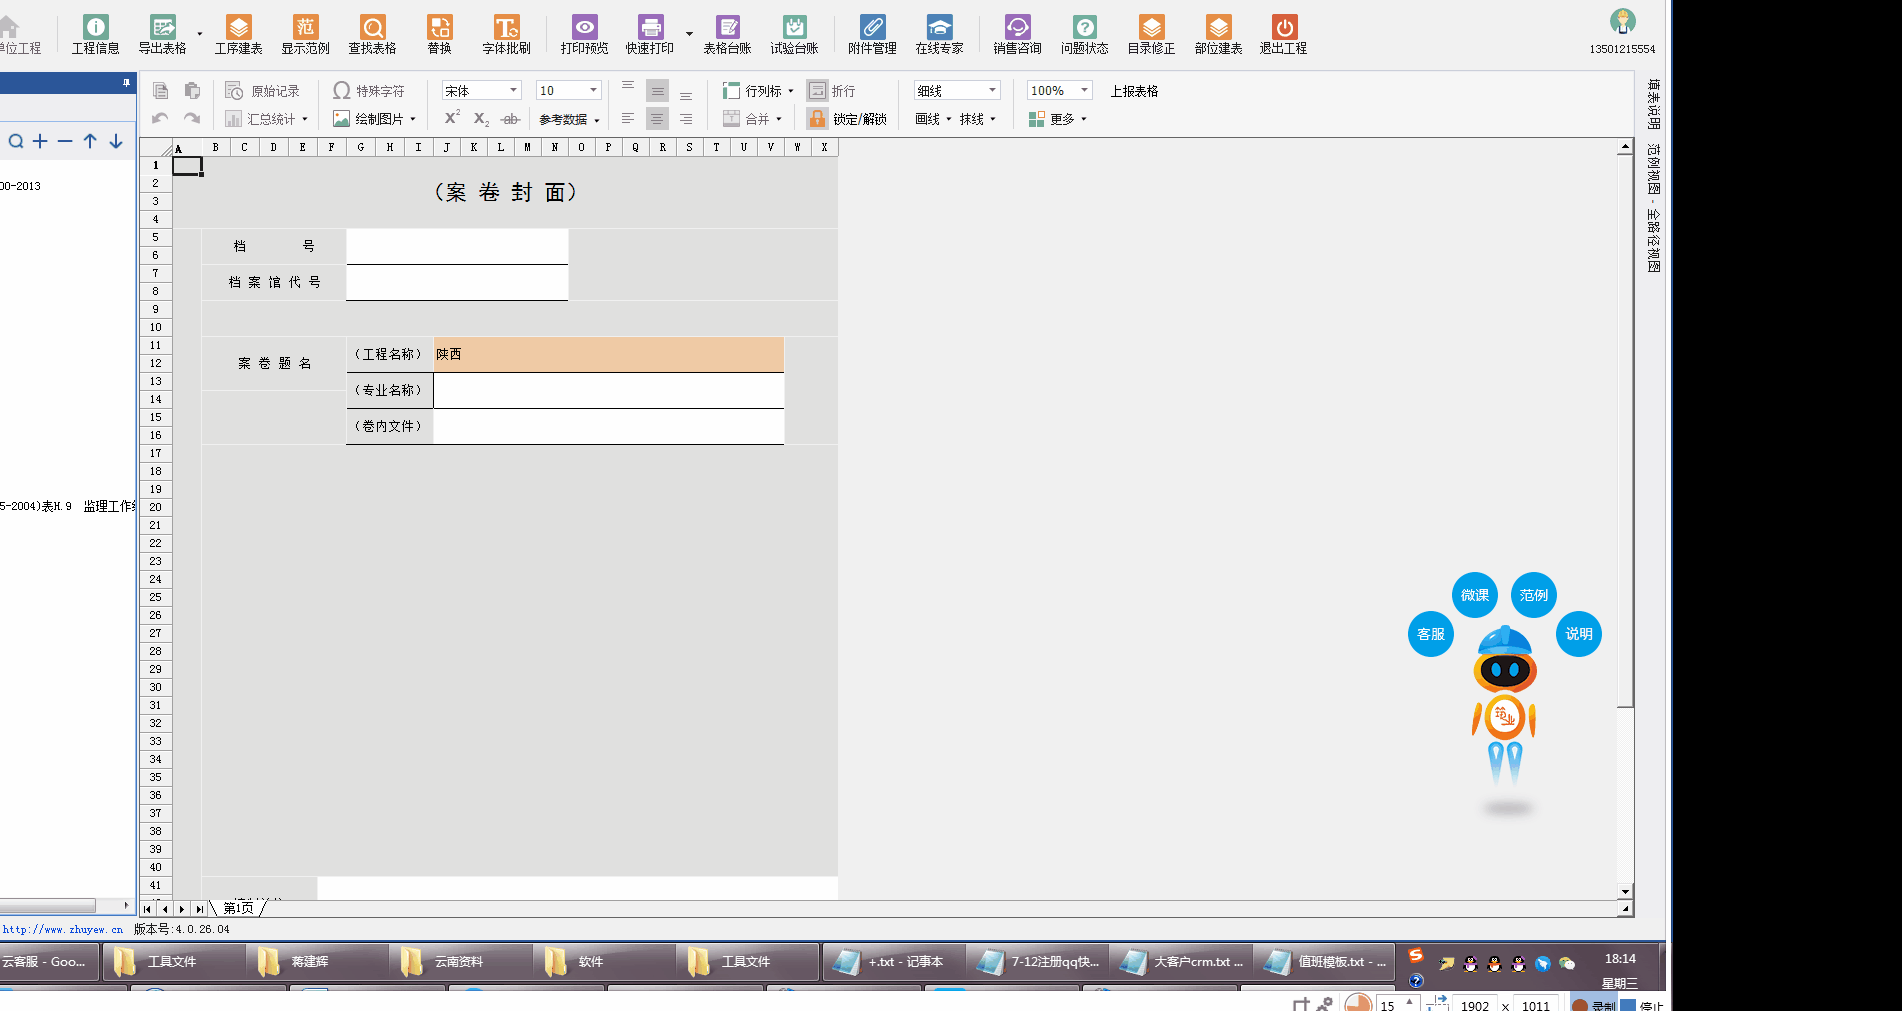Switch to the 第1页 sheet tab

(238, 908)
